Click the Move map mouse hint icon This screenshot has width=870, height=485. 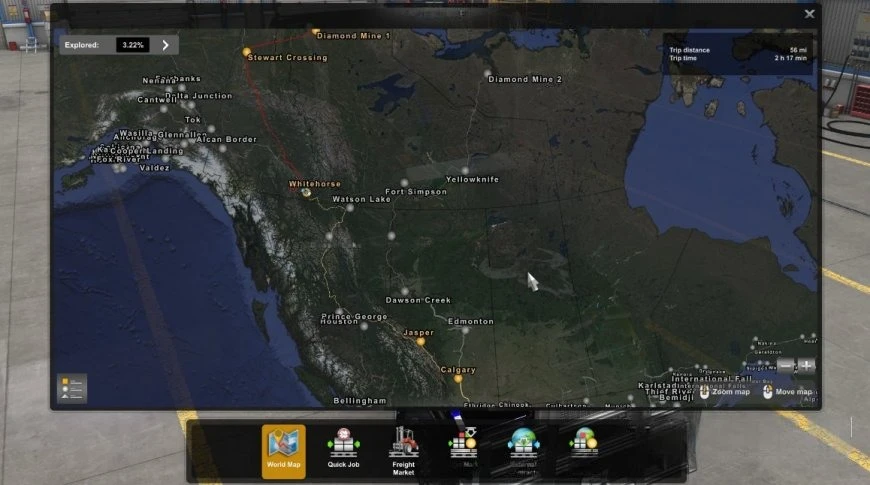(767, 392)
